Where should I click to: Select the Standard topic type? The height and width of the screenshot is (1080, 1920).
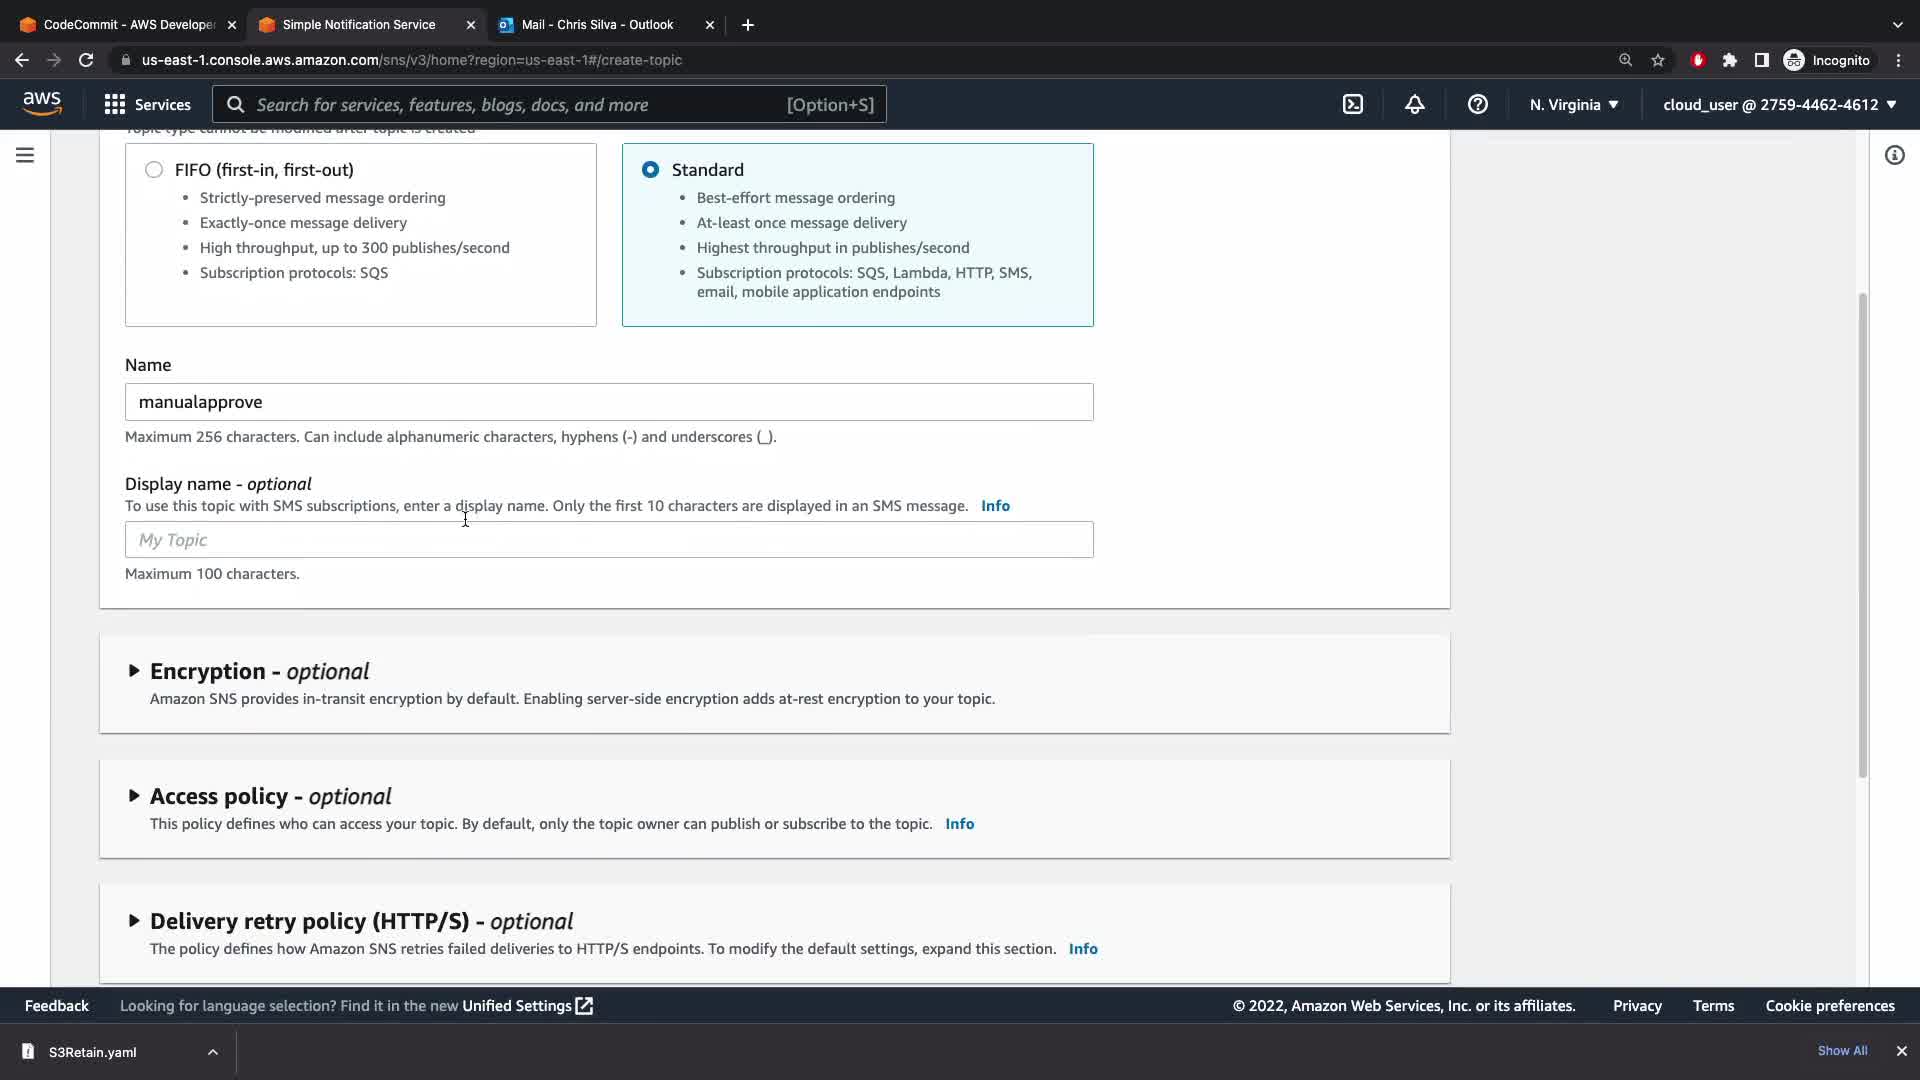tap(651, 170)
